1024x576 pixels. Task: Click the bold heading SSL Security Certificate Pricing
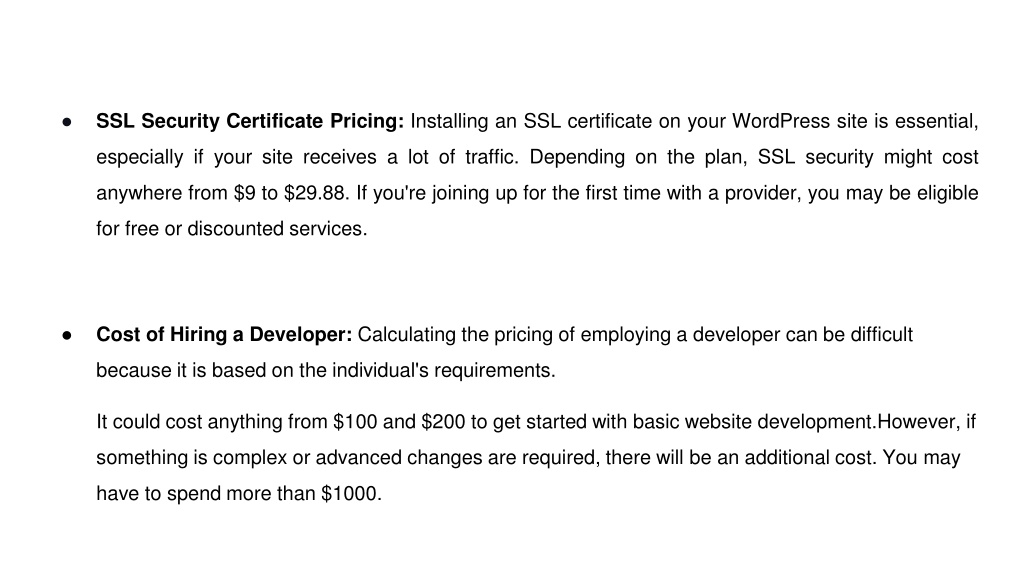point(250,121)
